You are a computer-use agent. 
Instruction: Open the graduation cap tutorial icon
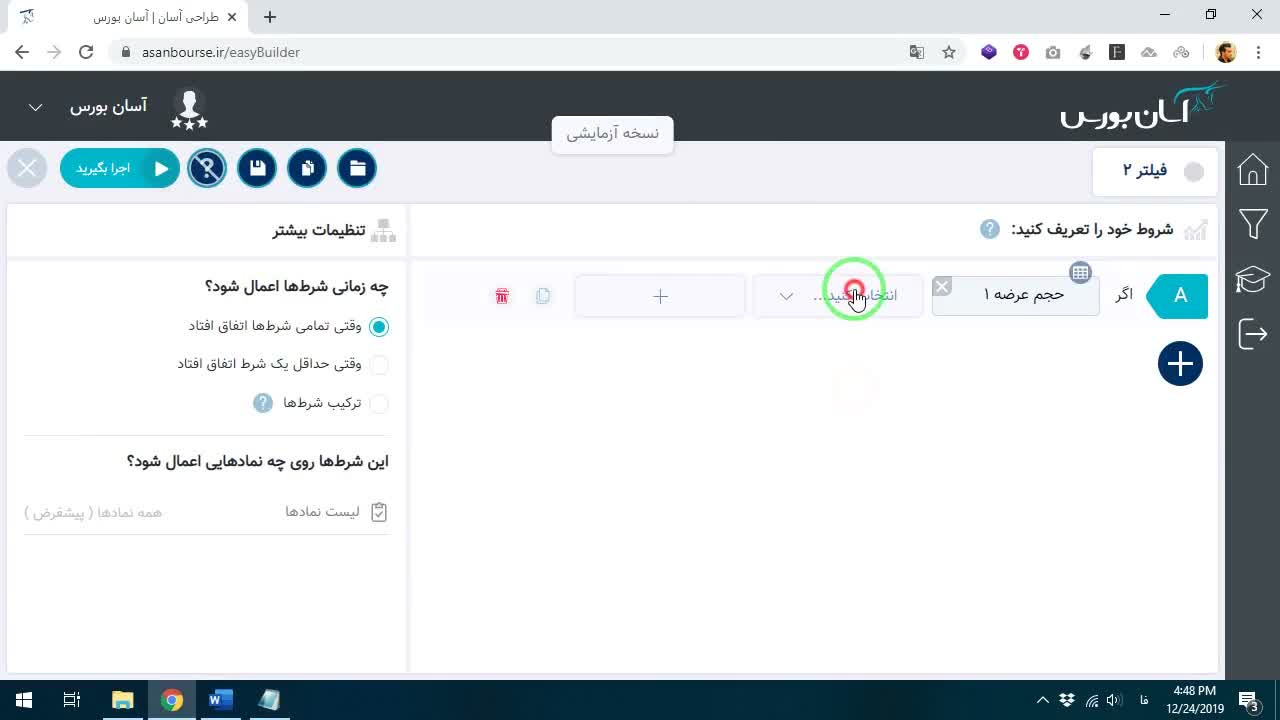[1253, 279]
